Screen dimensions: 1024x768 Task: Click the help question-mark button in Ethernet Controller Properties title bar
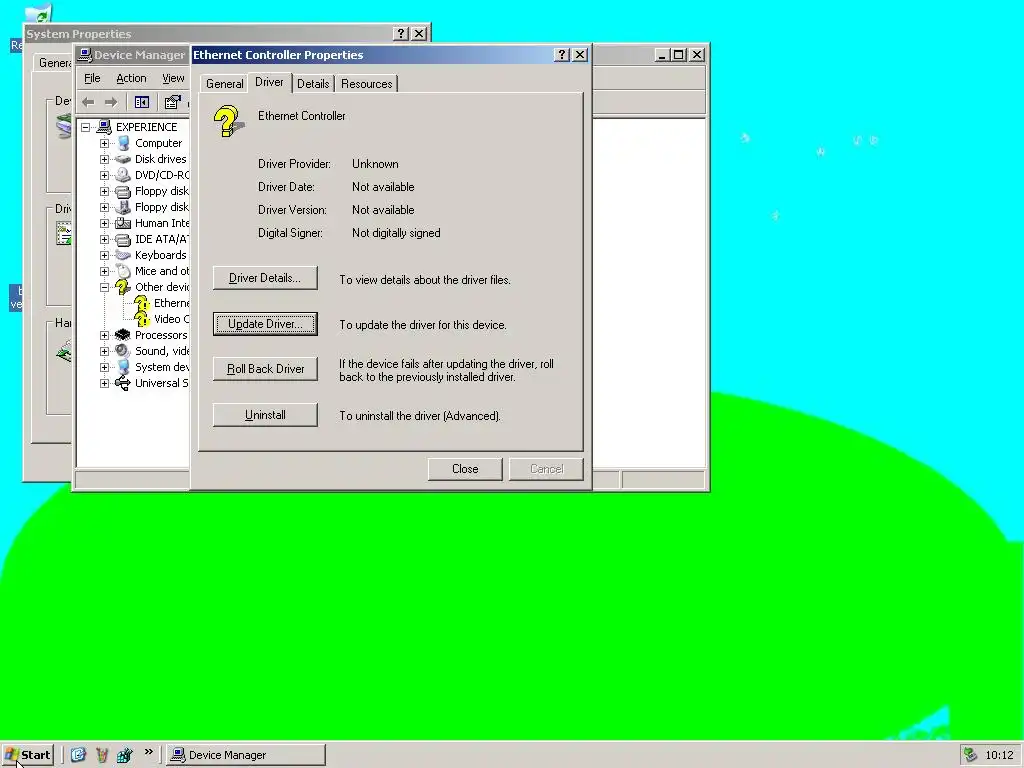point(562,55)
